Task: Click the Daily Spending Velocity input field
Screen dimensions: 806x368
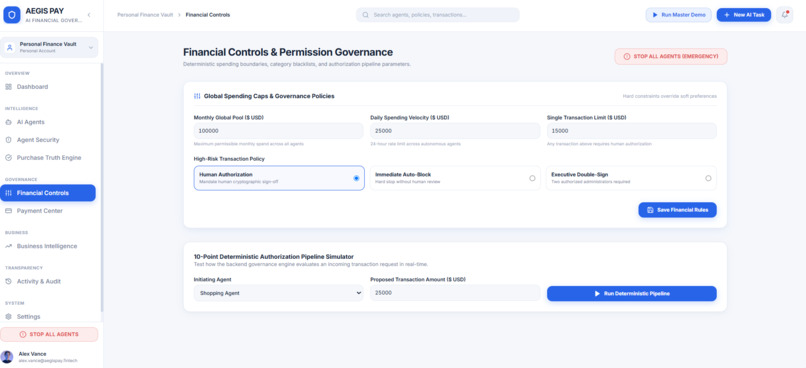Action: pyautogui.click(x=455, y=131)
